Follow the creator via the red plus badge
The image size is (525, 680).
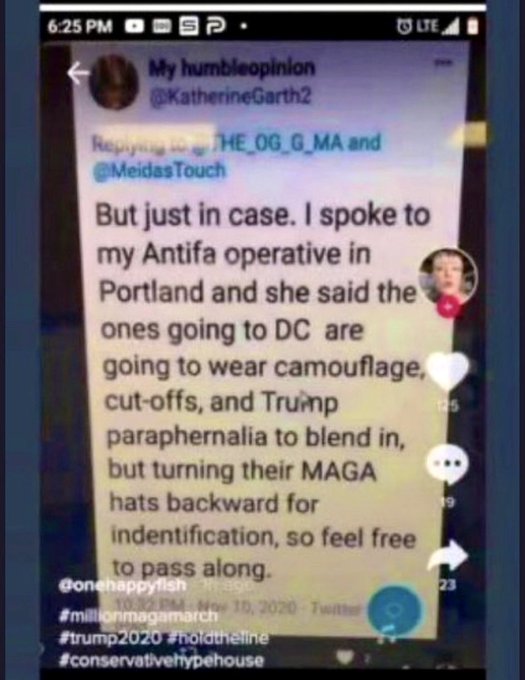pos(448,307)
